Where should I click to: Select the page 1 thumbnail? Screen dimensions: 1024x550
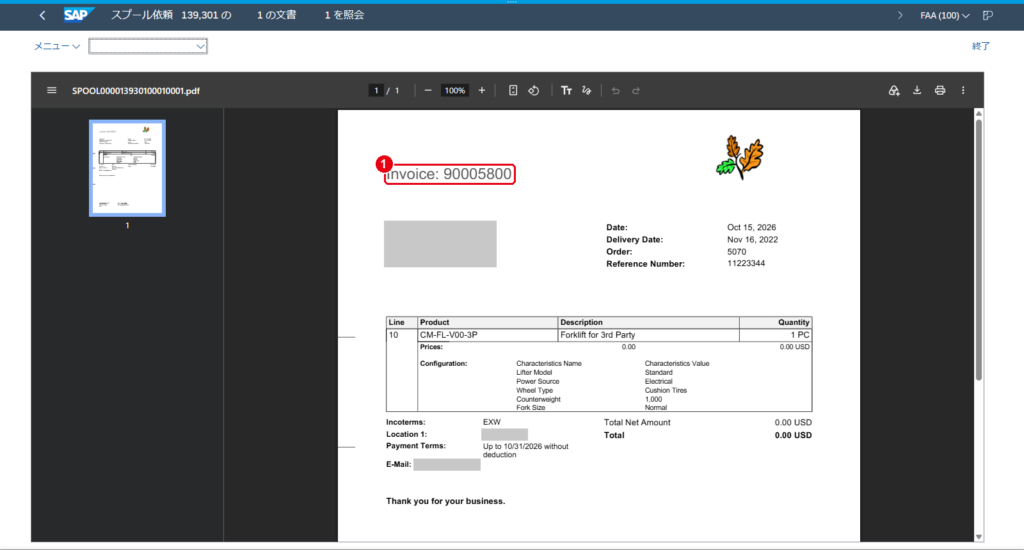127,168
